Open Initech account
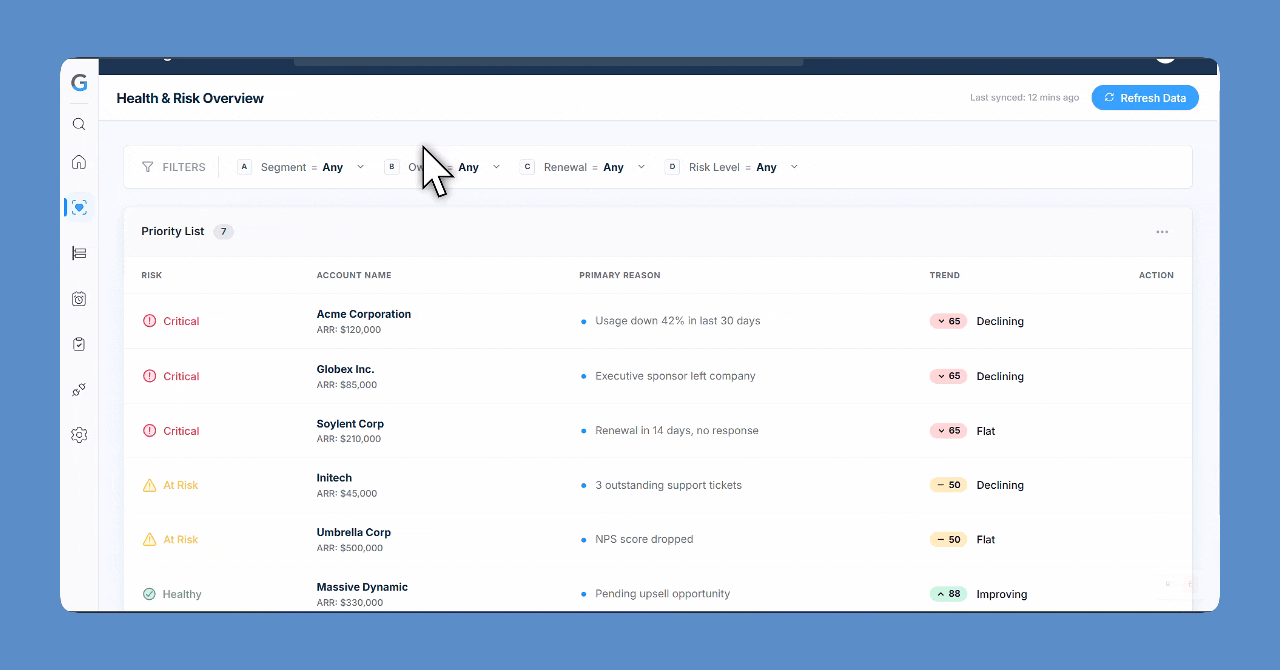Viewport: 1280px width, 670px height. (334, 478)
